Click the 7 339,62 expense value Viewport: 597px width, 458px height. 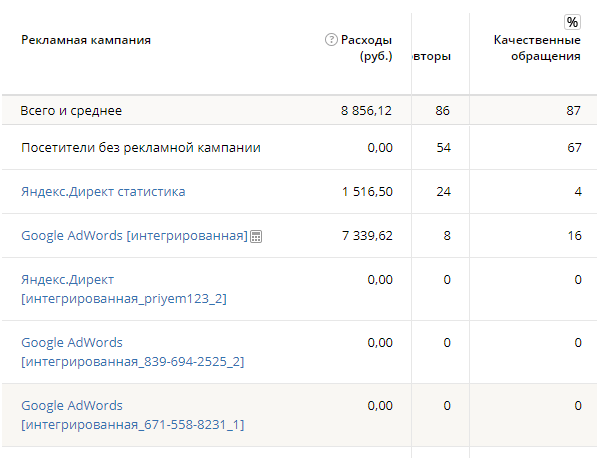click(367, 236)
